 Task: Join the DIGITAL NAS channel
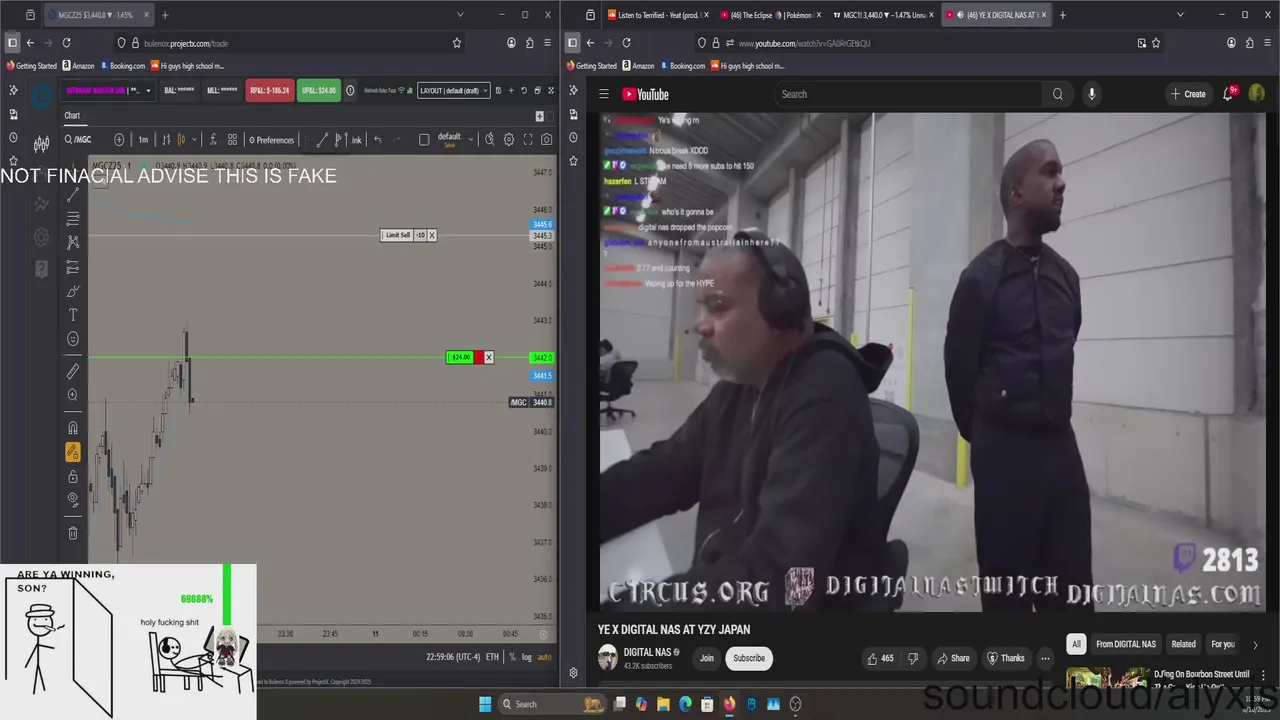click(707, 658)
